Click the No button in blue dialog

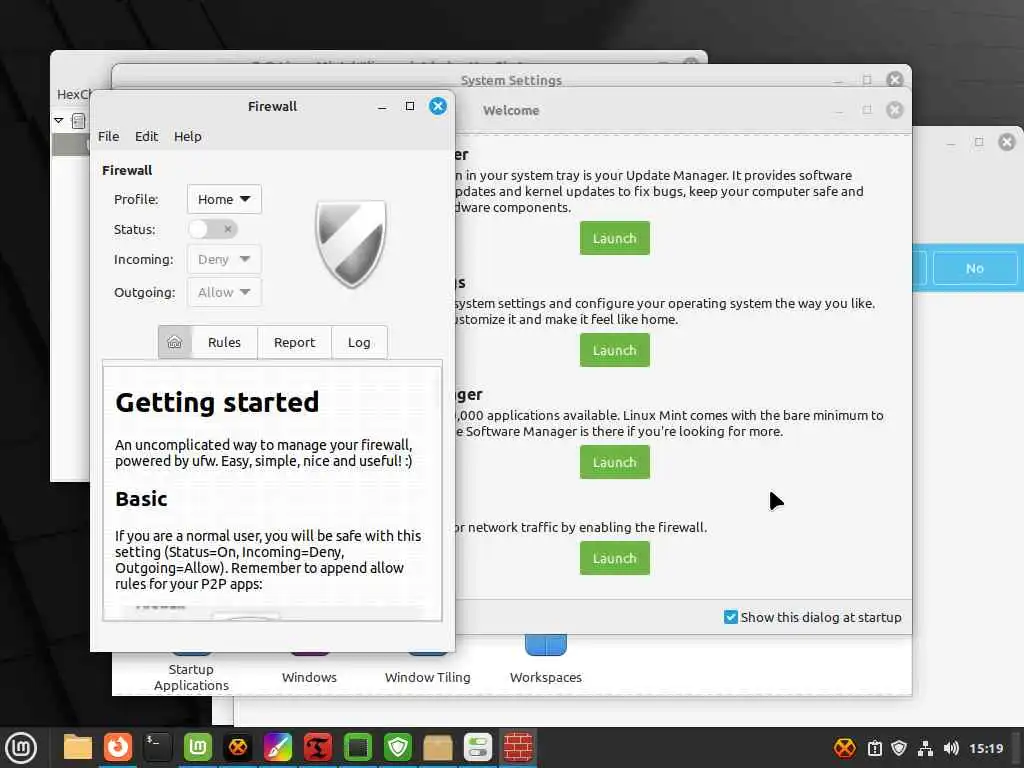975,268
